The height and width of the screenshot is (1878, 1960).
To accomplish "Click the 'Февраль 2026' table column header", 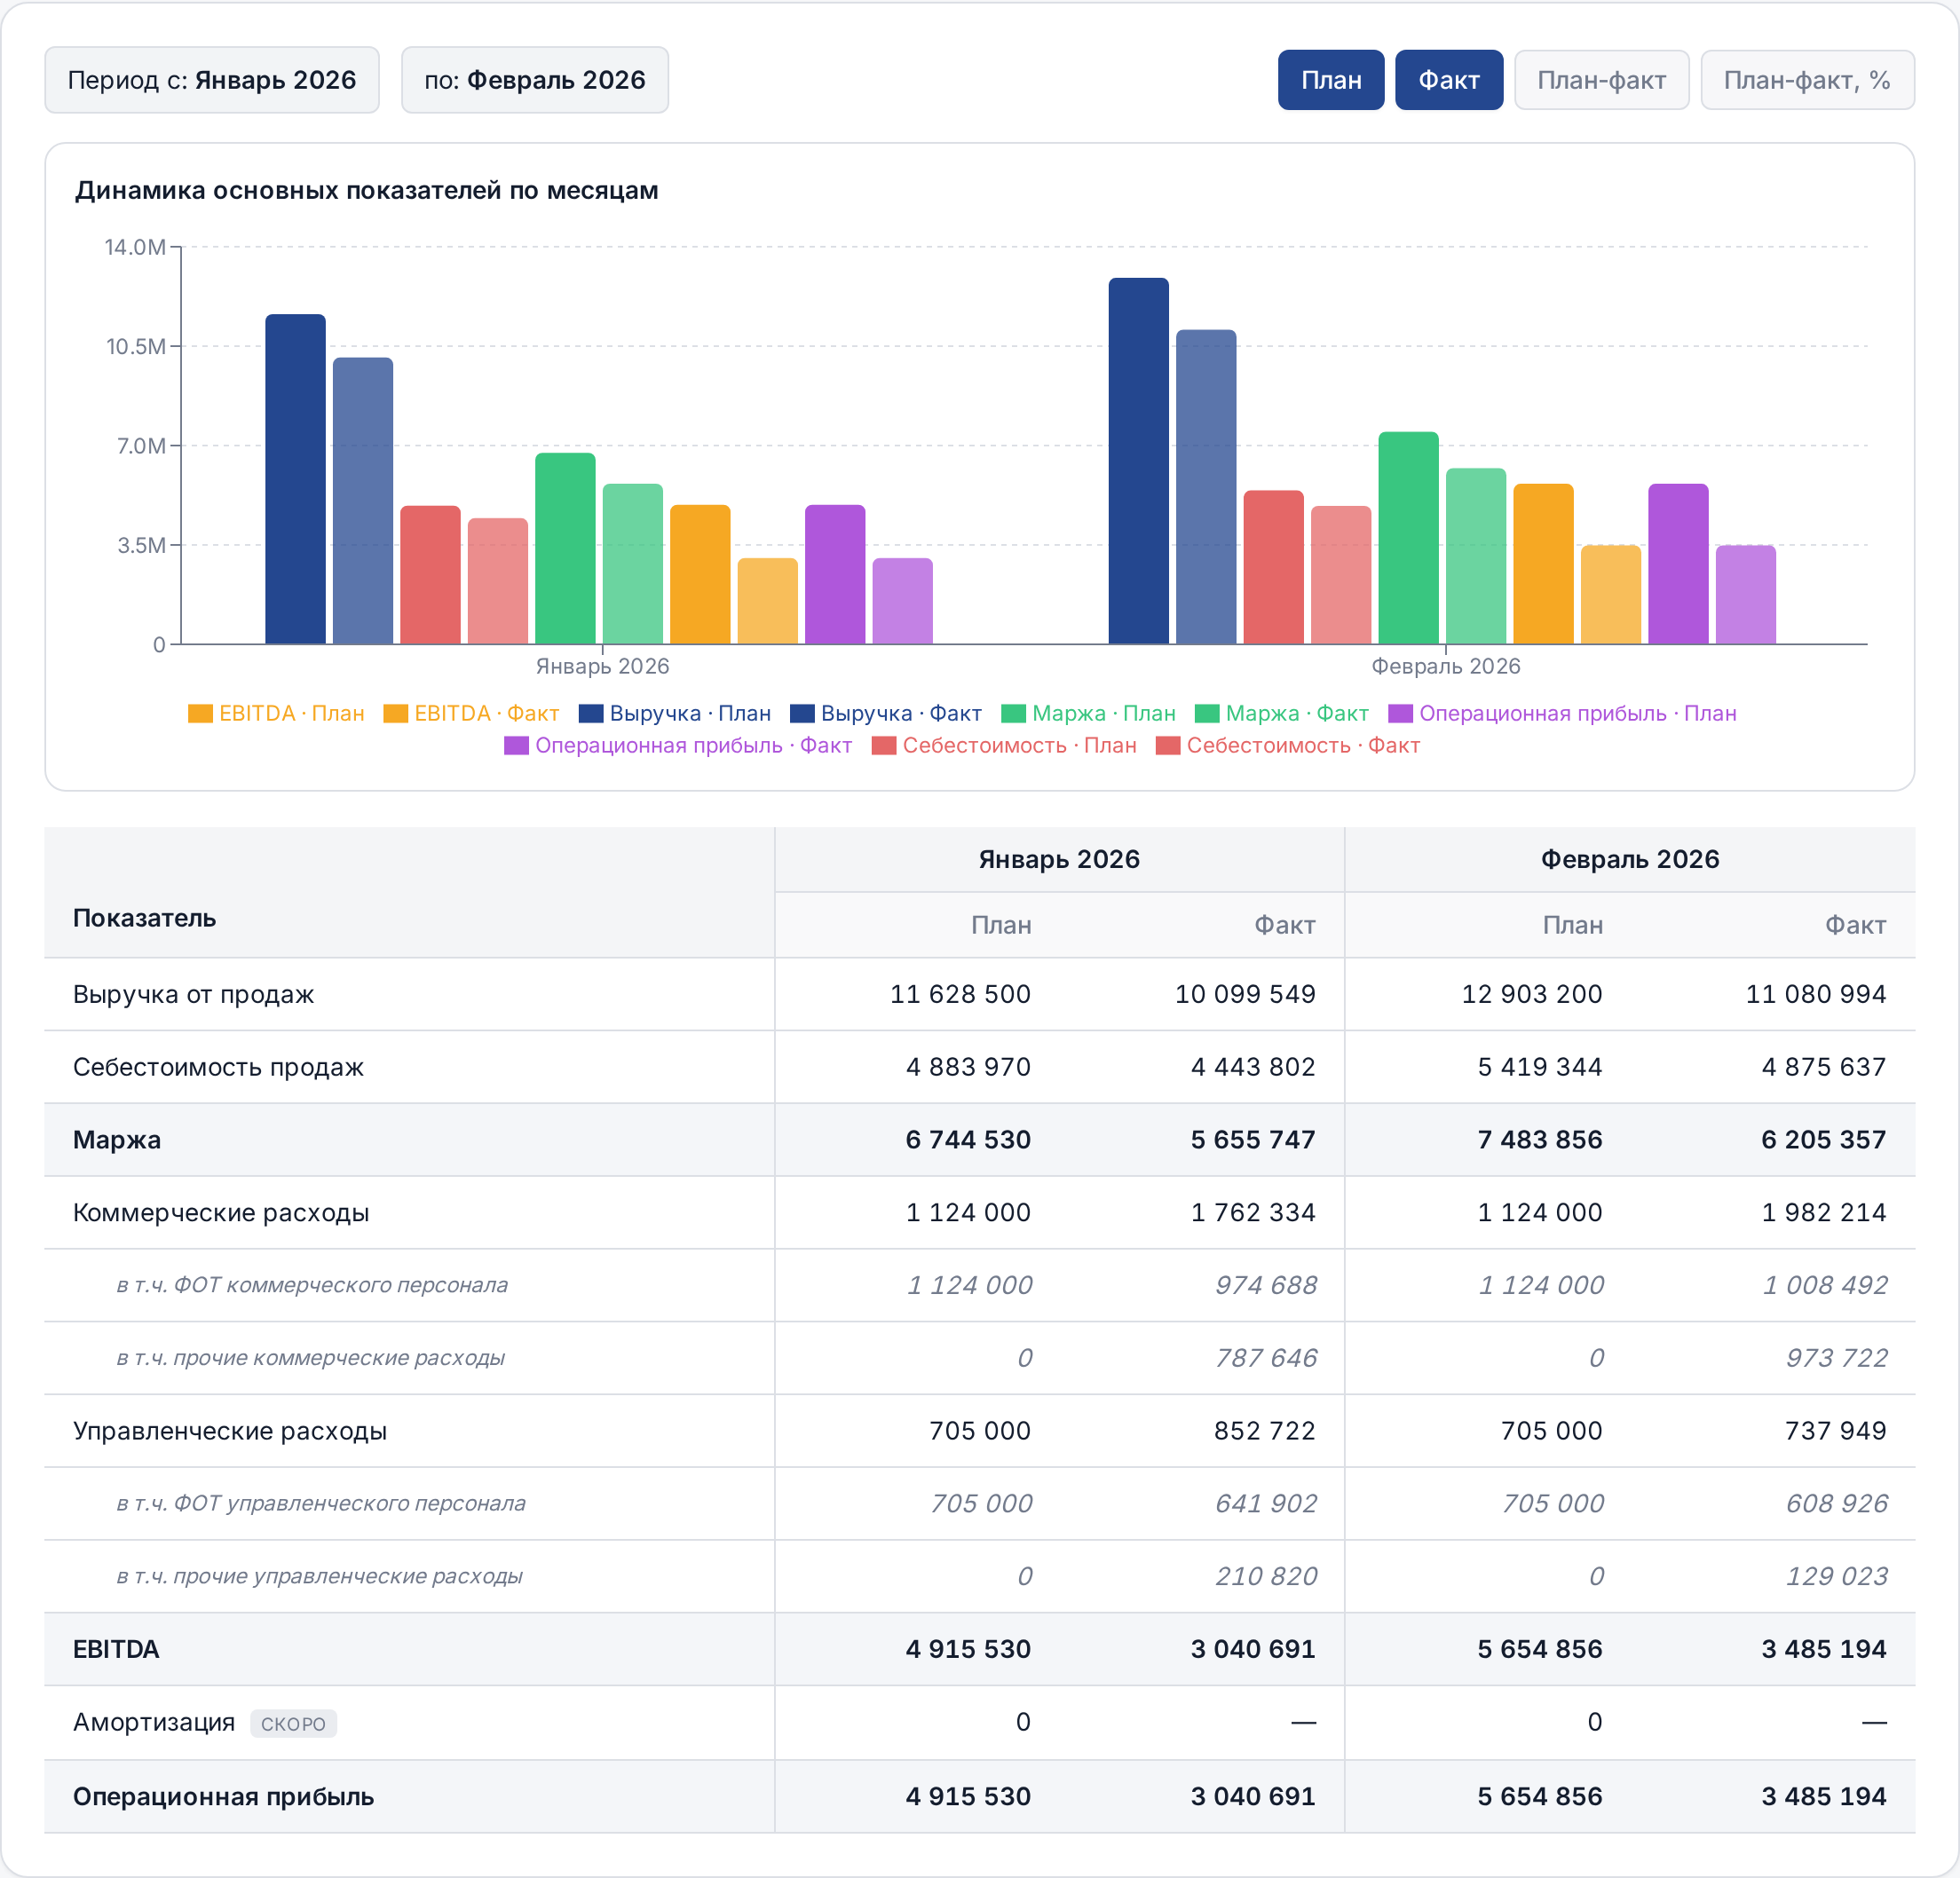I will click(x=1630, y=859).
